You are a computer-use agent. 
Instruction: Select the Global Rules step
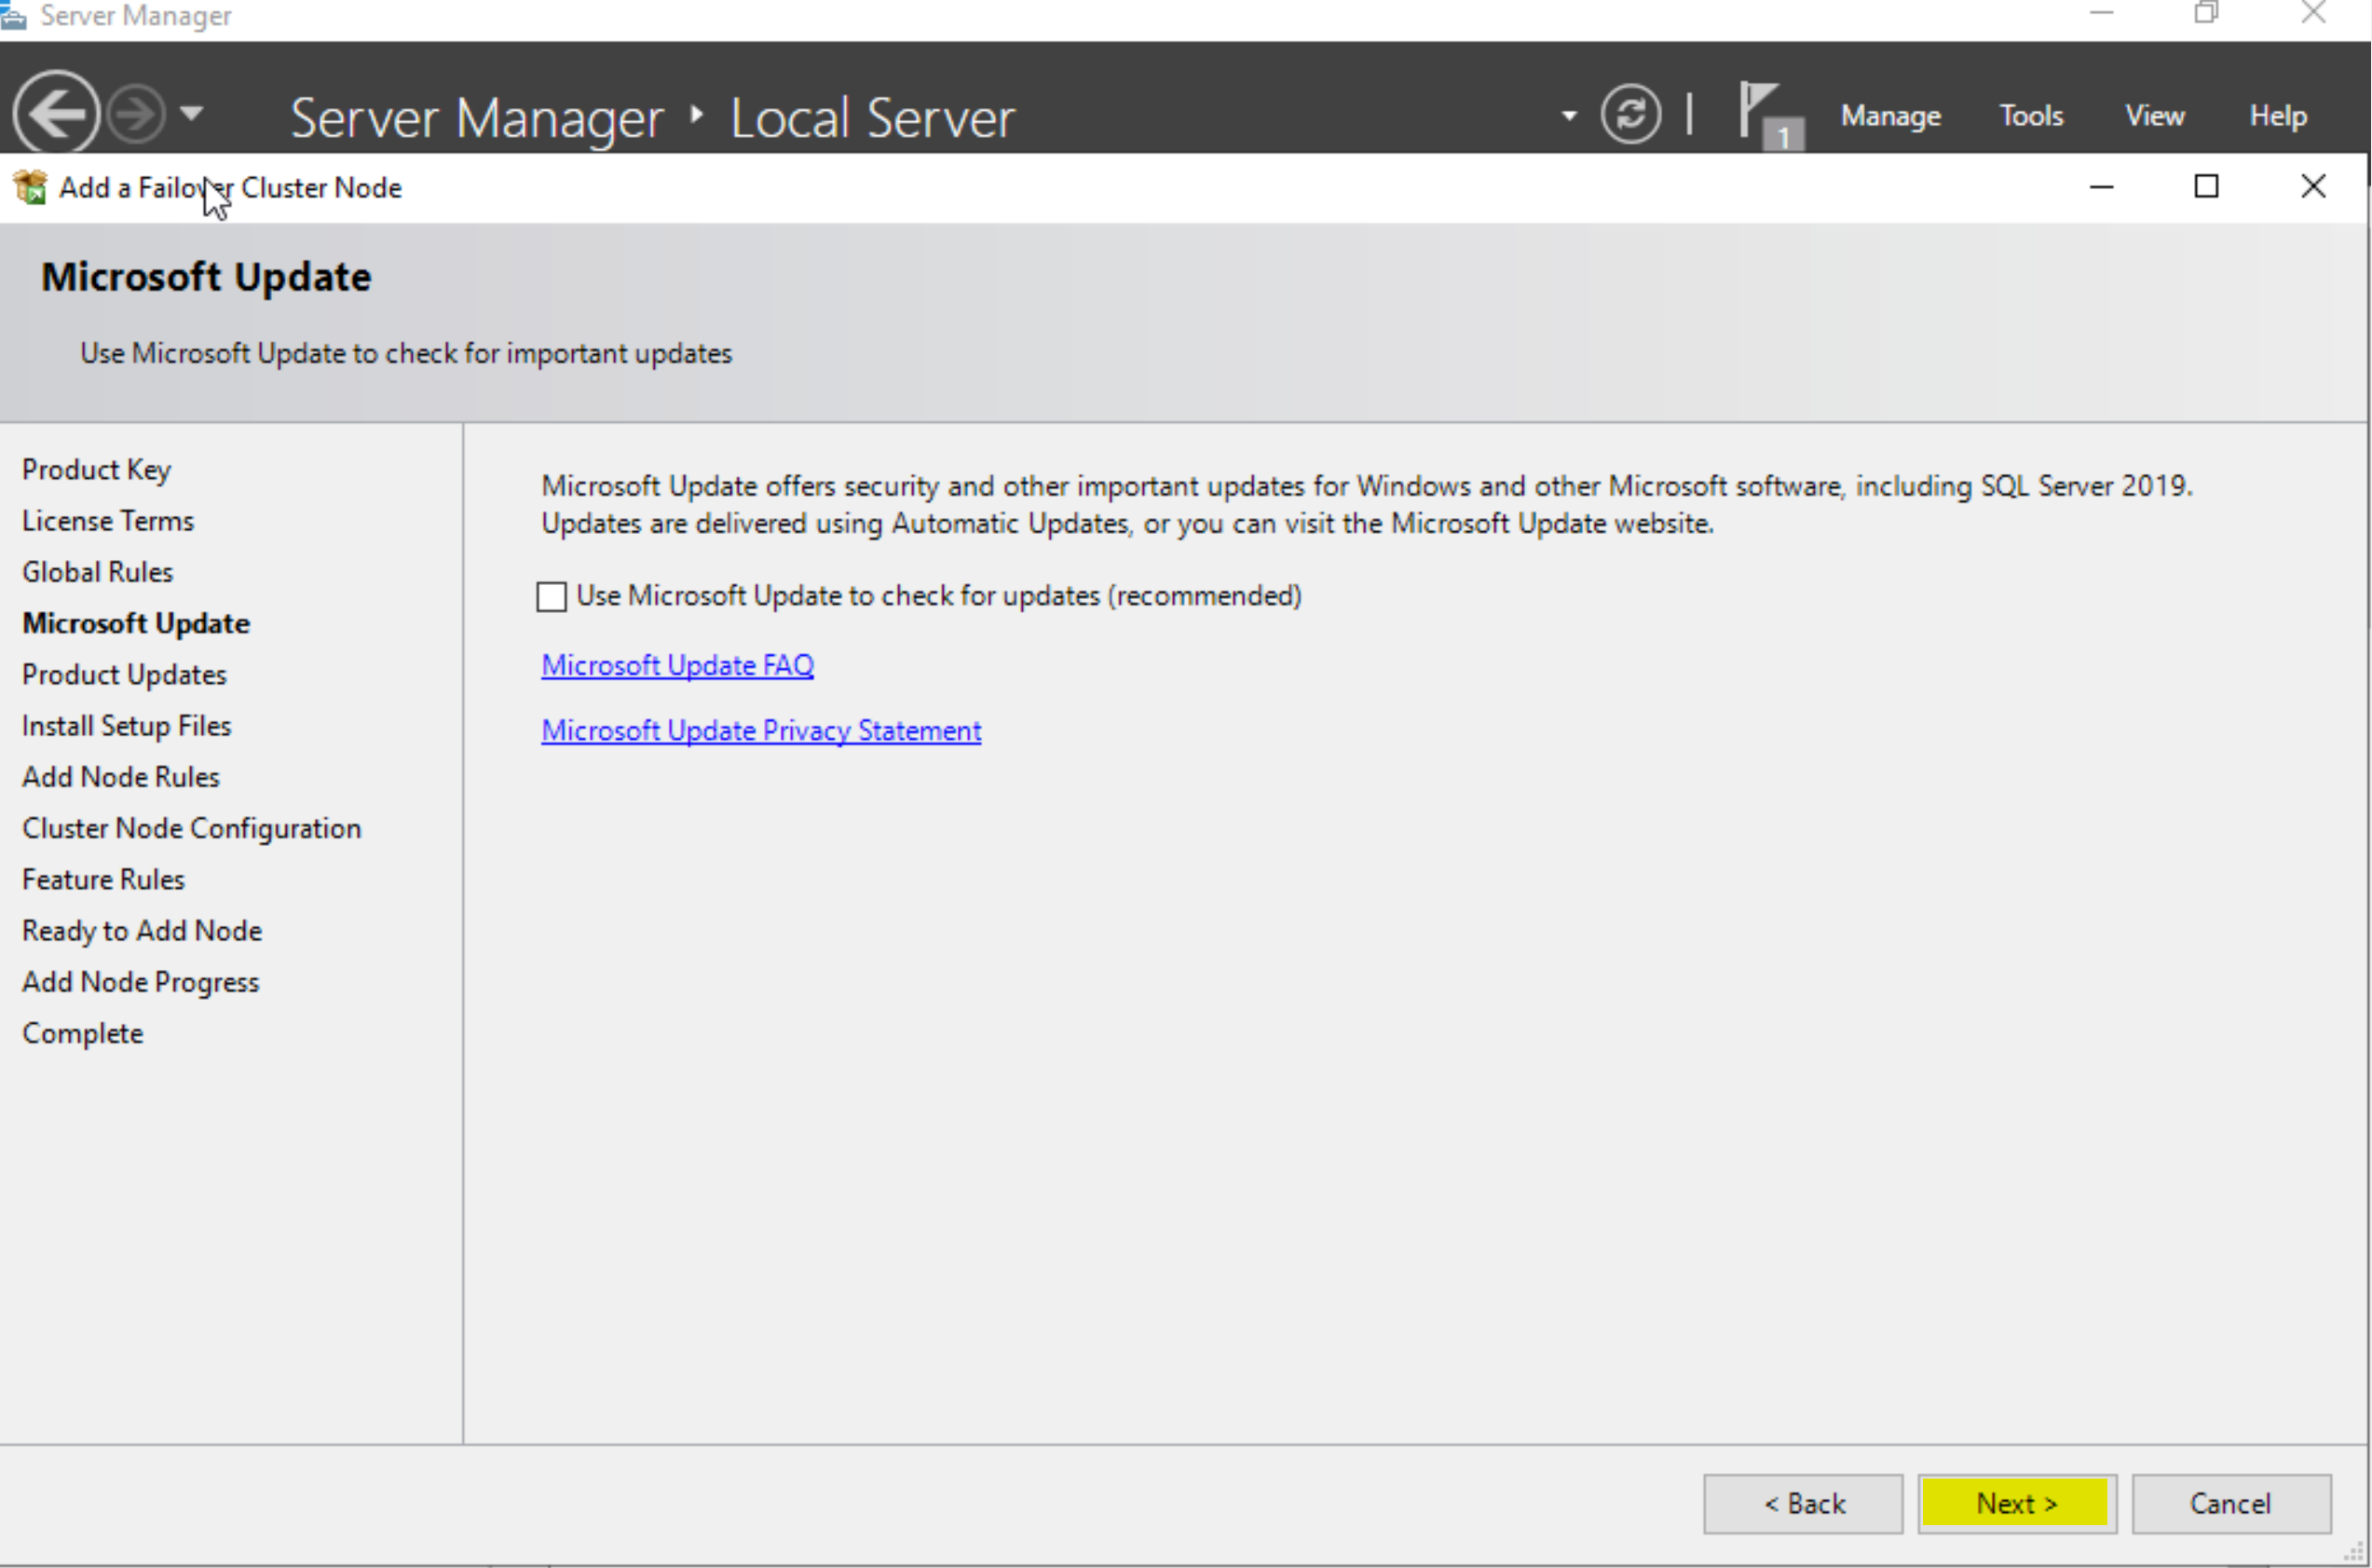click(97, 572)
